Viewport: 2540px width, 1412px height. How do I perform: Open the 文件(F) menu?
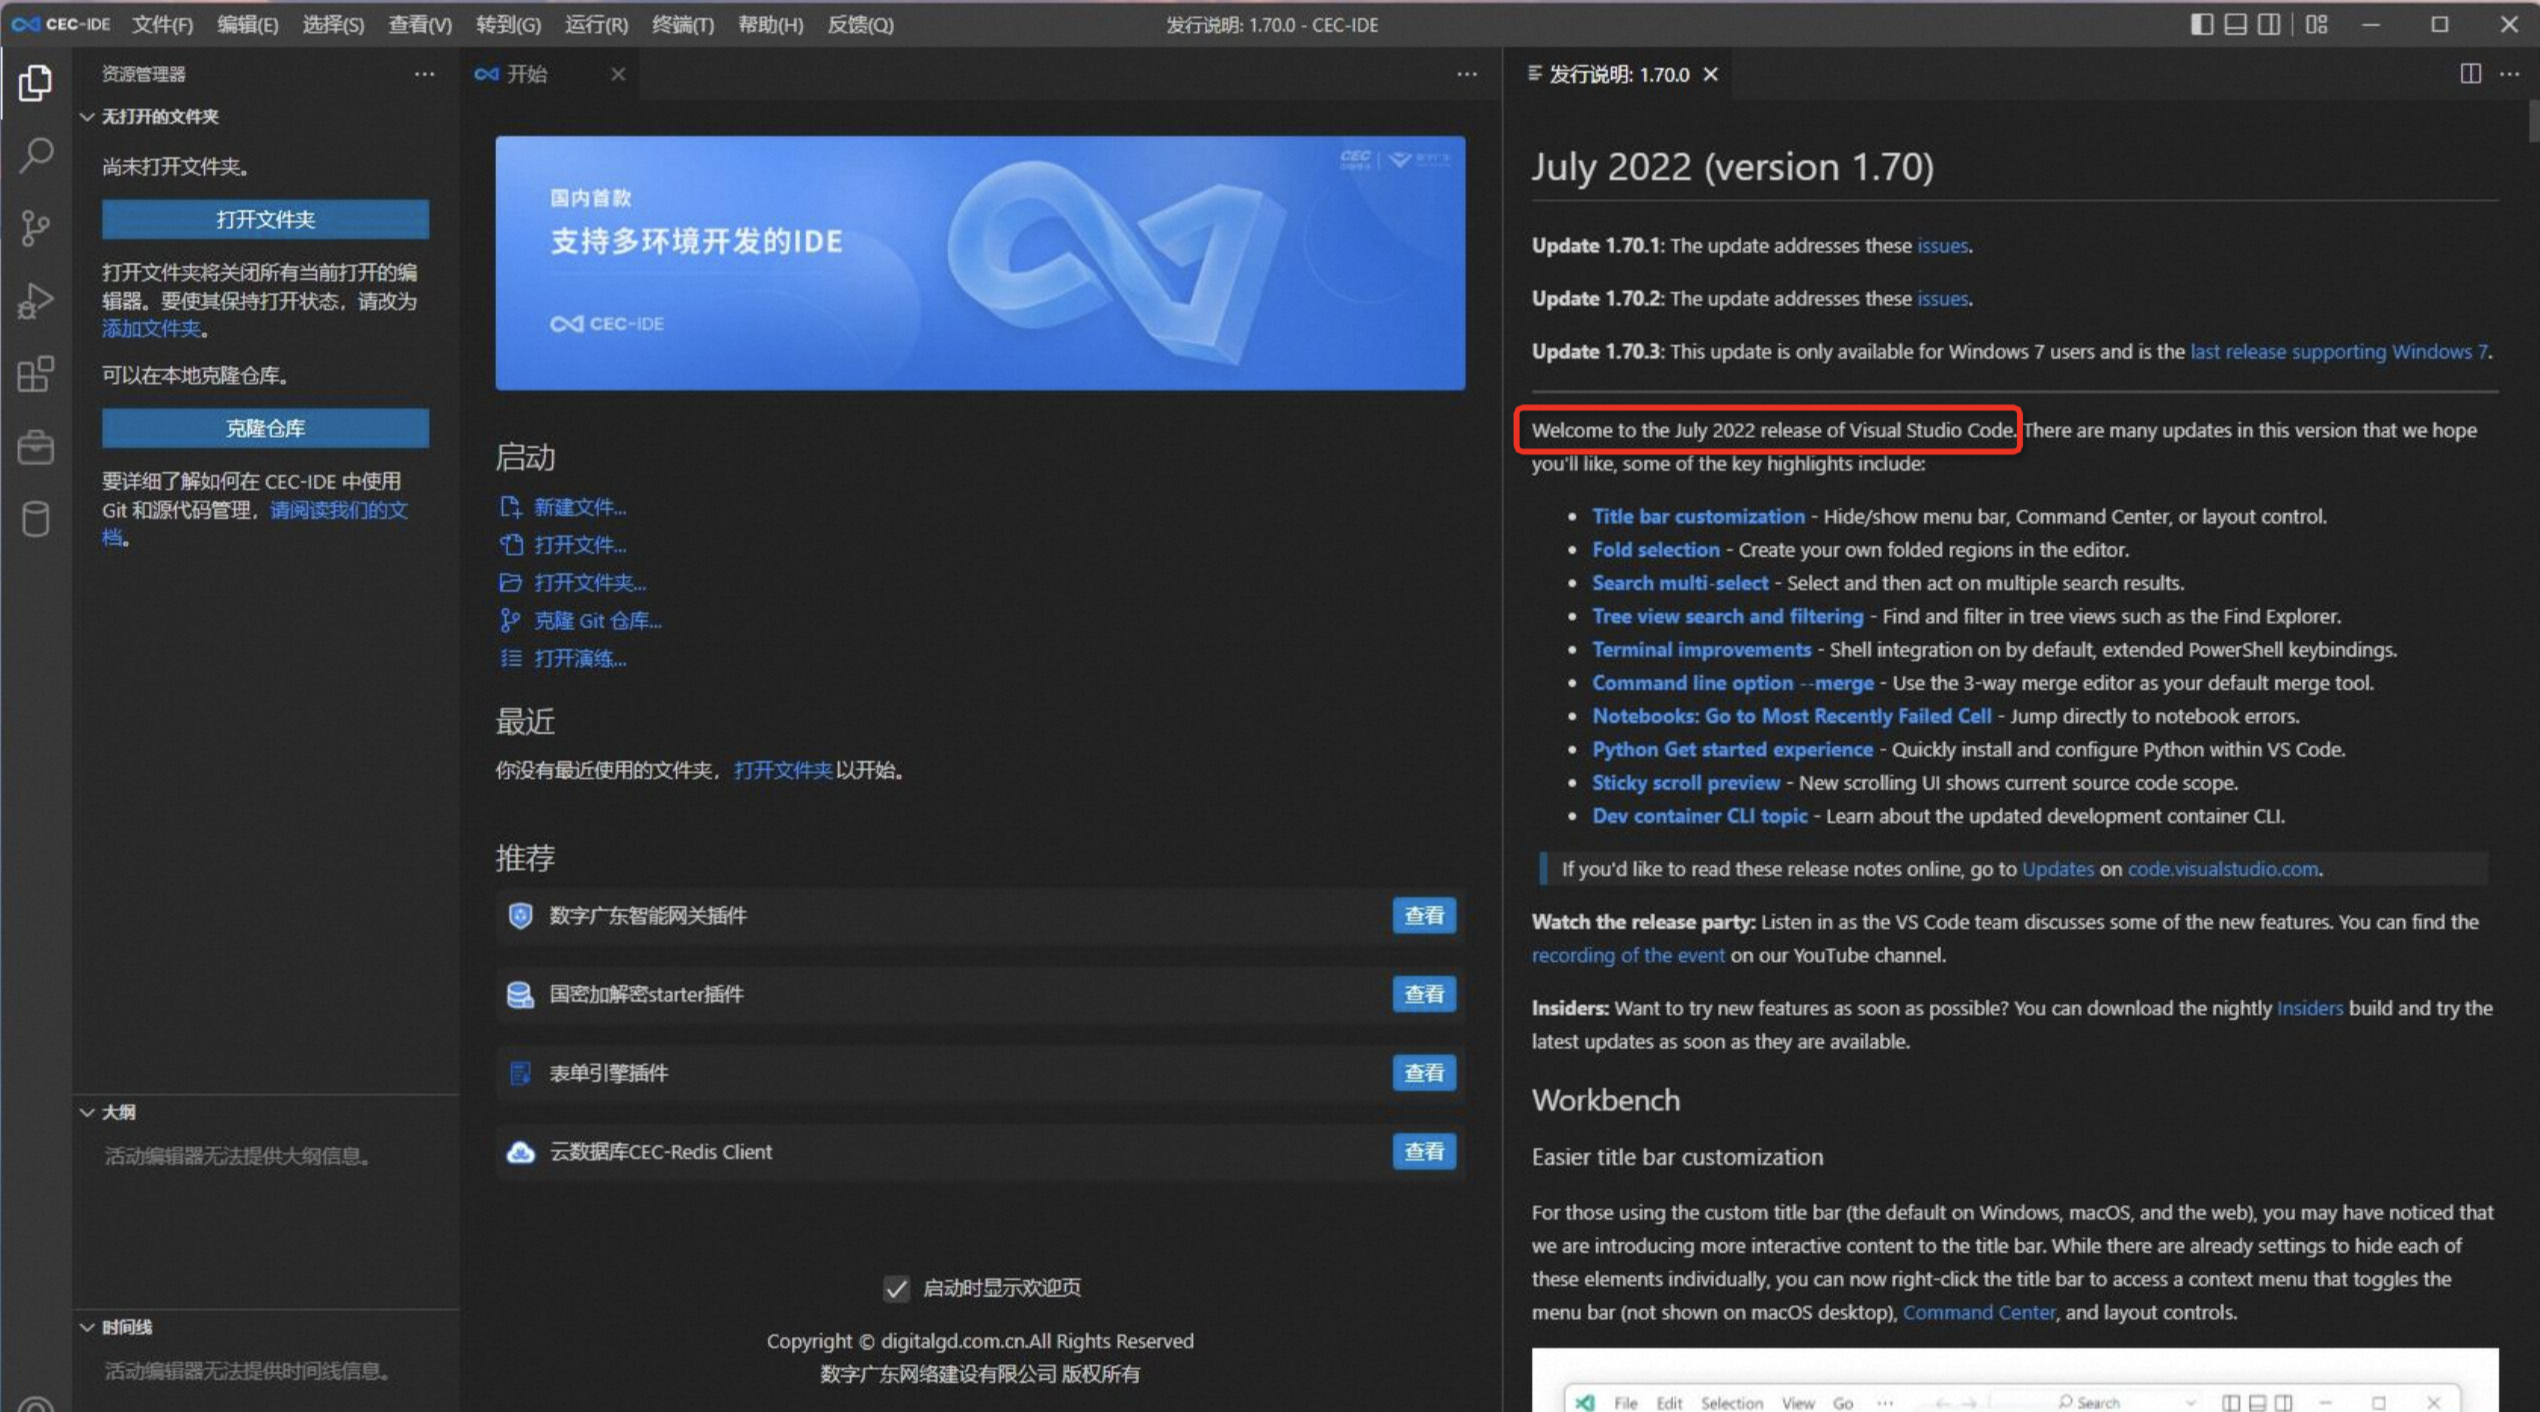[162, 24]
